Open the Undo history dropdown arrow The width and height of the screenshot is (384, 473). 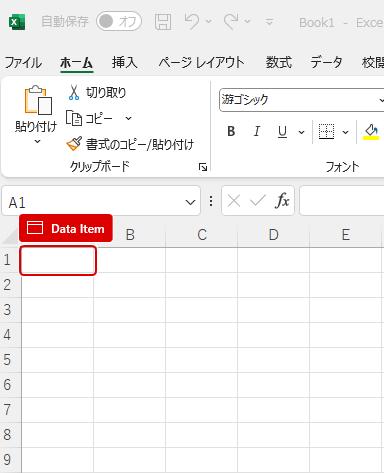coord(209,21)
